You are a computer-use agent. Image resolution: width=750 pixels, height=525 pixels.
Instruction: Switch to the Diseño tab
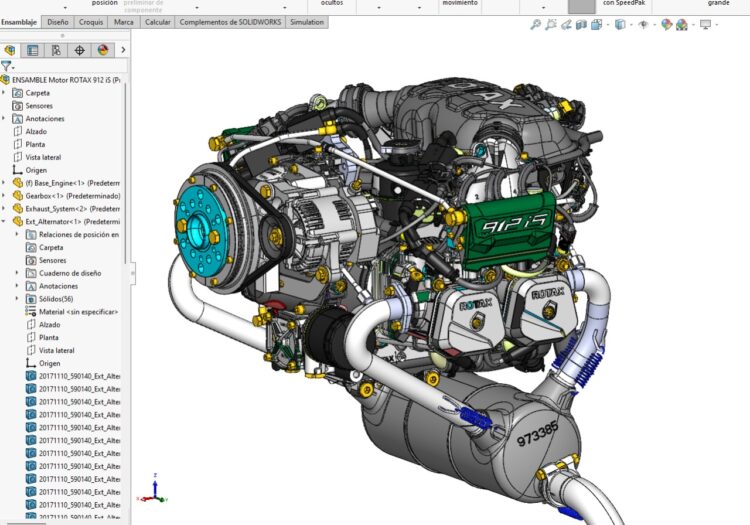point(58,22)
